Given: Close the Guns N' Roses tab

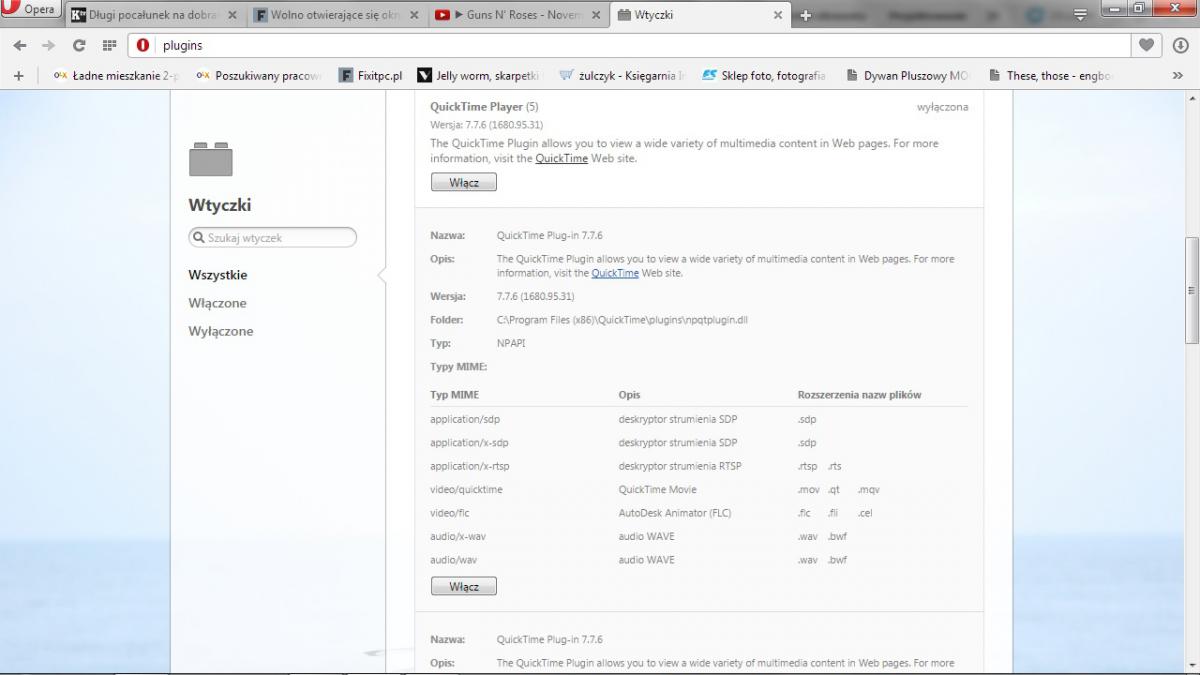Looking at the screenshot, I should coord(596,15).
